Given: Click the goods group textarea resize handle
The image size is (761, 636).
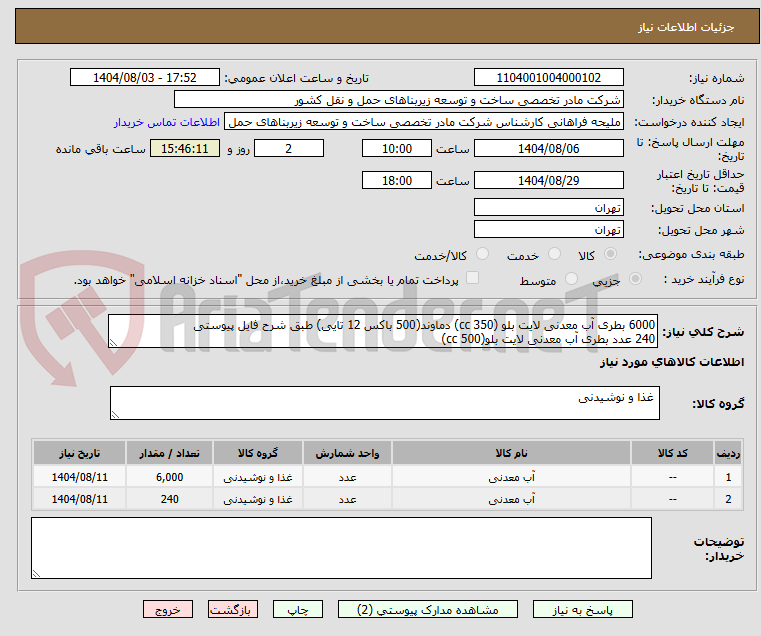Looking at the screenshot, I should click(115, 415).
